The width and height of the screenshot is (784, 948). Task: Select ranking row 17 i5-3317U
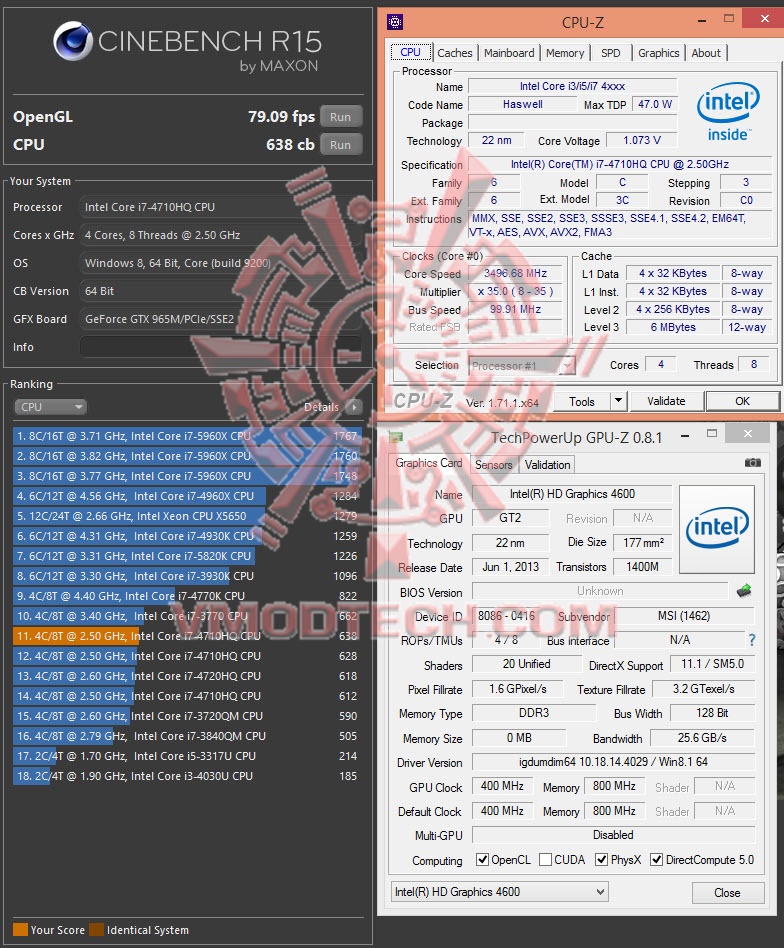point(187,756)
